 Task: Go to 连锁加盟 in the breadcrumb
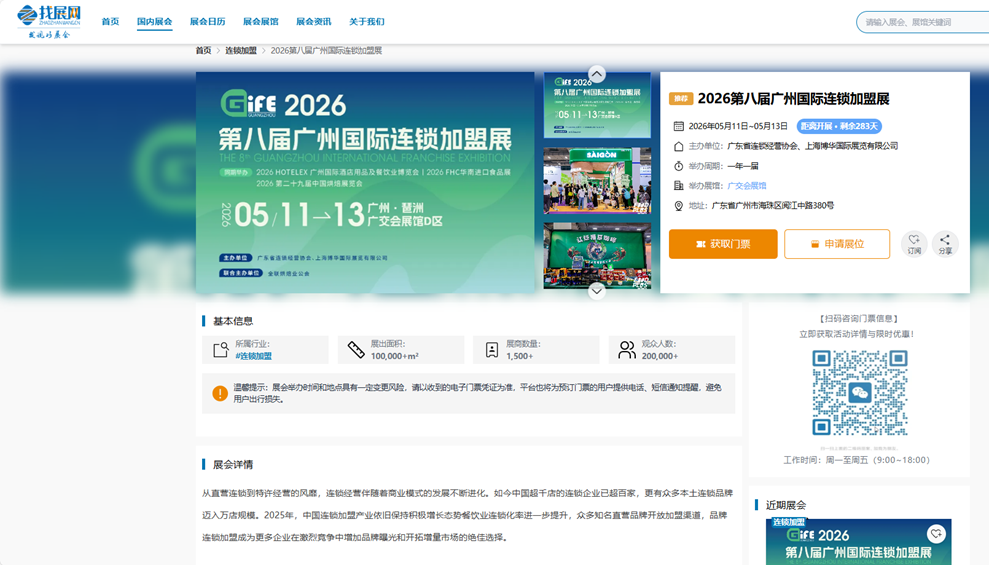241,50
